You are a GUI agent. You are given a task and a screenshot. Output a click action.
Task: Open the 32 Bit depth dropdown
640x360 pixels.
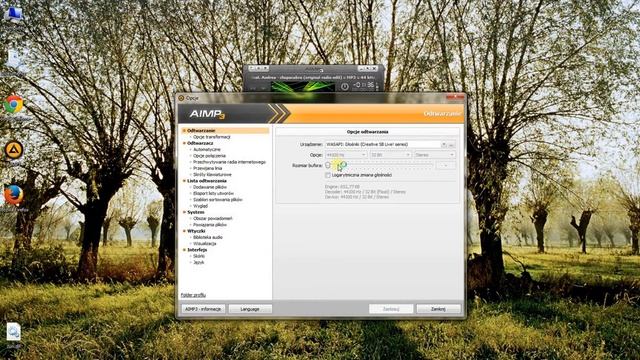[391, 155]
